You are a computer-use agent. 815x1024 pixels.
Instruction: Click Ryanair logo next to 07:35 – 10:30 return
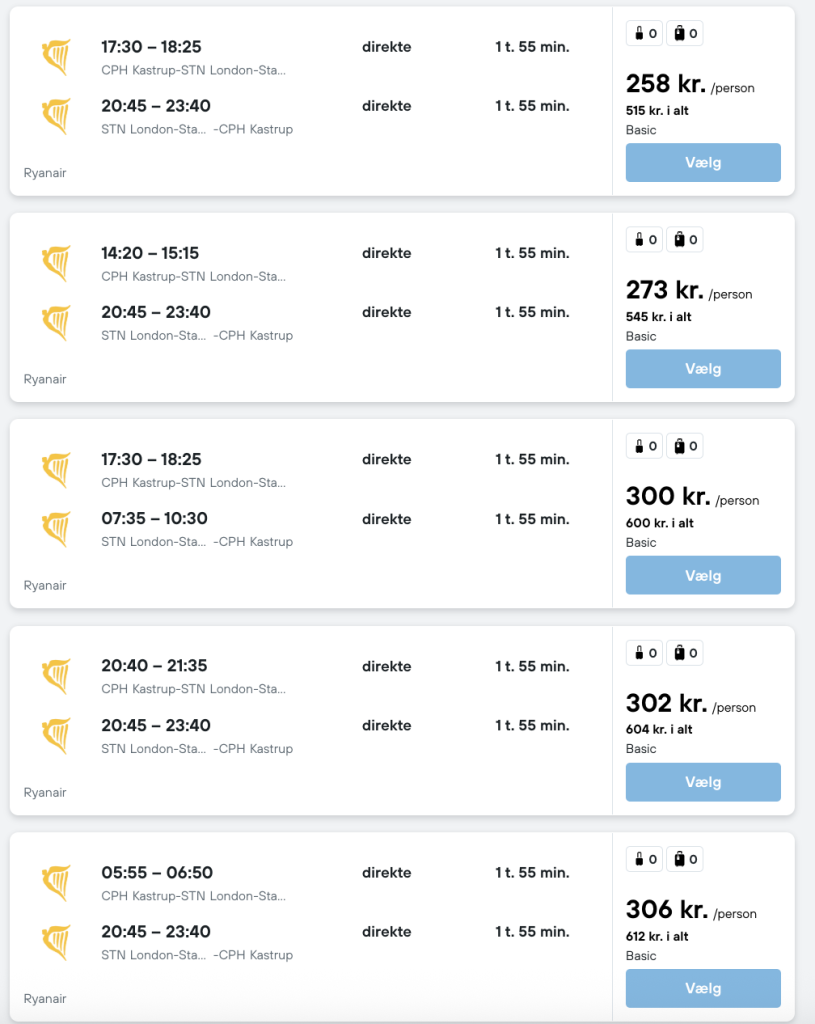pyautogui.click(x=56, y=529)
